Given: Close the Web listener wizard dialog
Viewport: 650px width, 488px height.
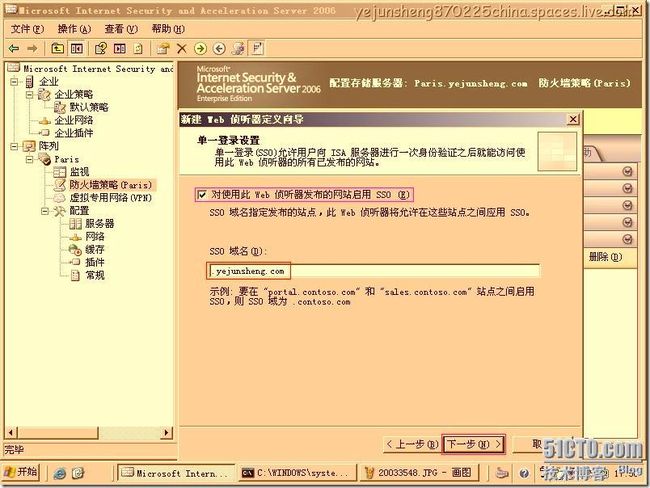Looking at the screenshot, I should (x=572, y=119).
